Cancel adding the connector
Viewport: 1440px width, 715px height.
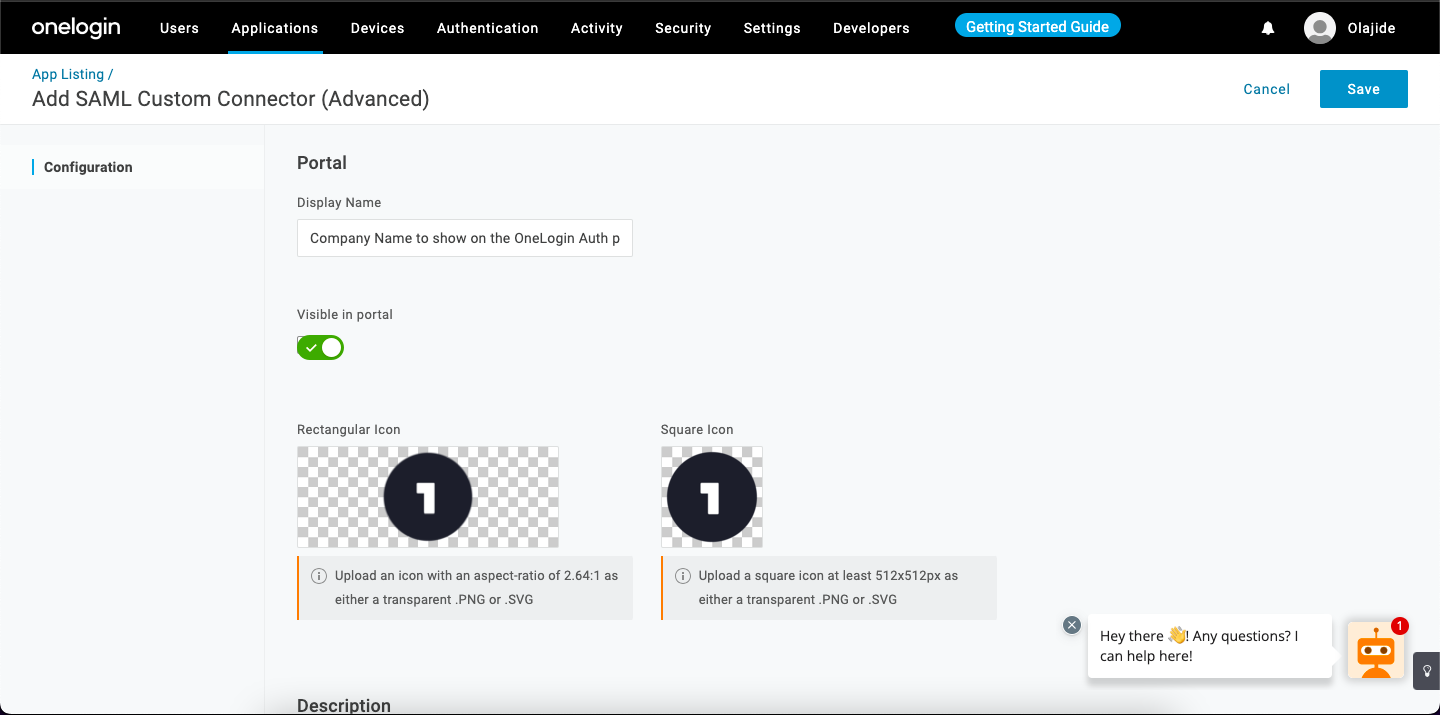pyautogui.click(x=1266, y=89)
